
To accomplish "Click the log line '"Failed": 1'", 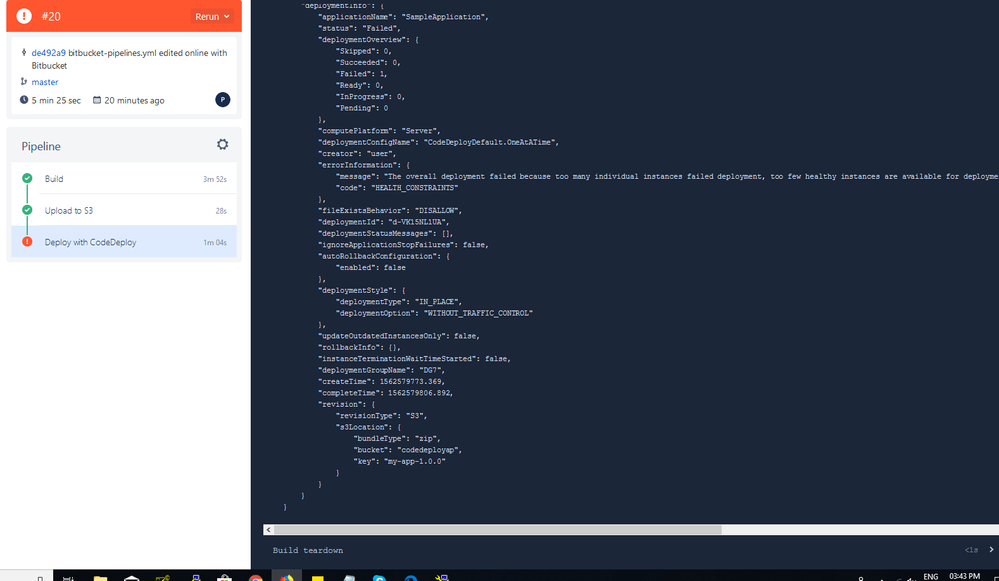I will (x=361, y=74).
